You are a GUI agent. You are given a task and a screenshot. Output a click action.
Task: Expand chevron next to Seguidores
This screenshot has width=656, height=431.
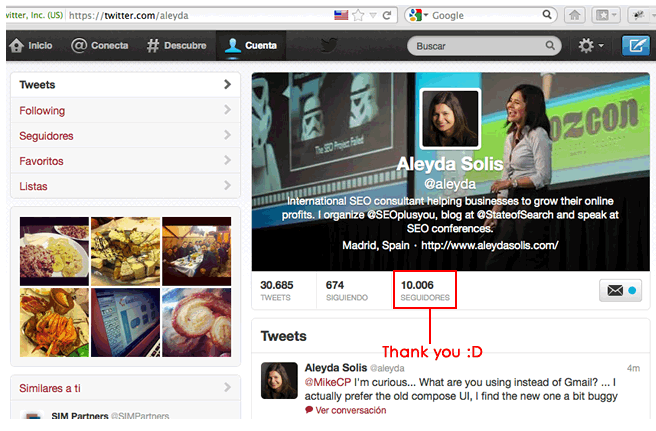tap(227, 135)
